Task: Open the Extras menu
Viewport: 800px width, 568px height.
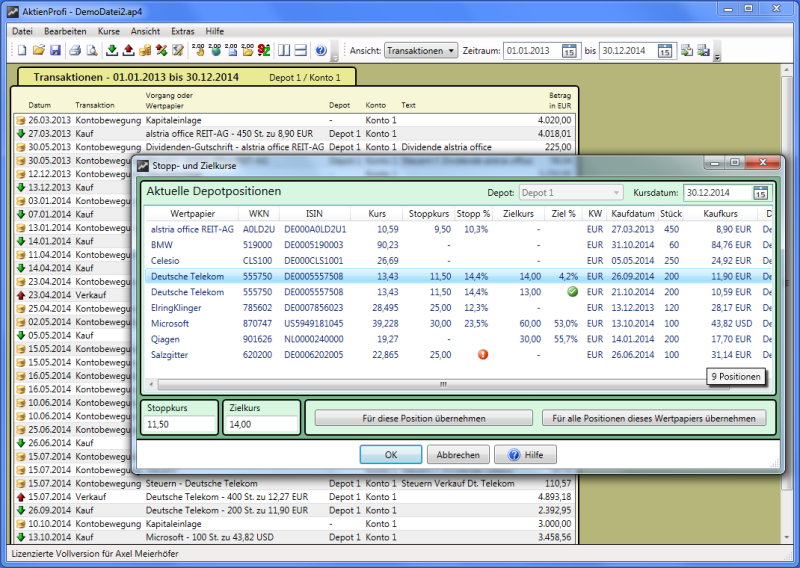Action: click(x=183, y=31)
